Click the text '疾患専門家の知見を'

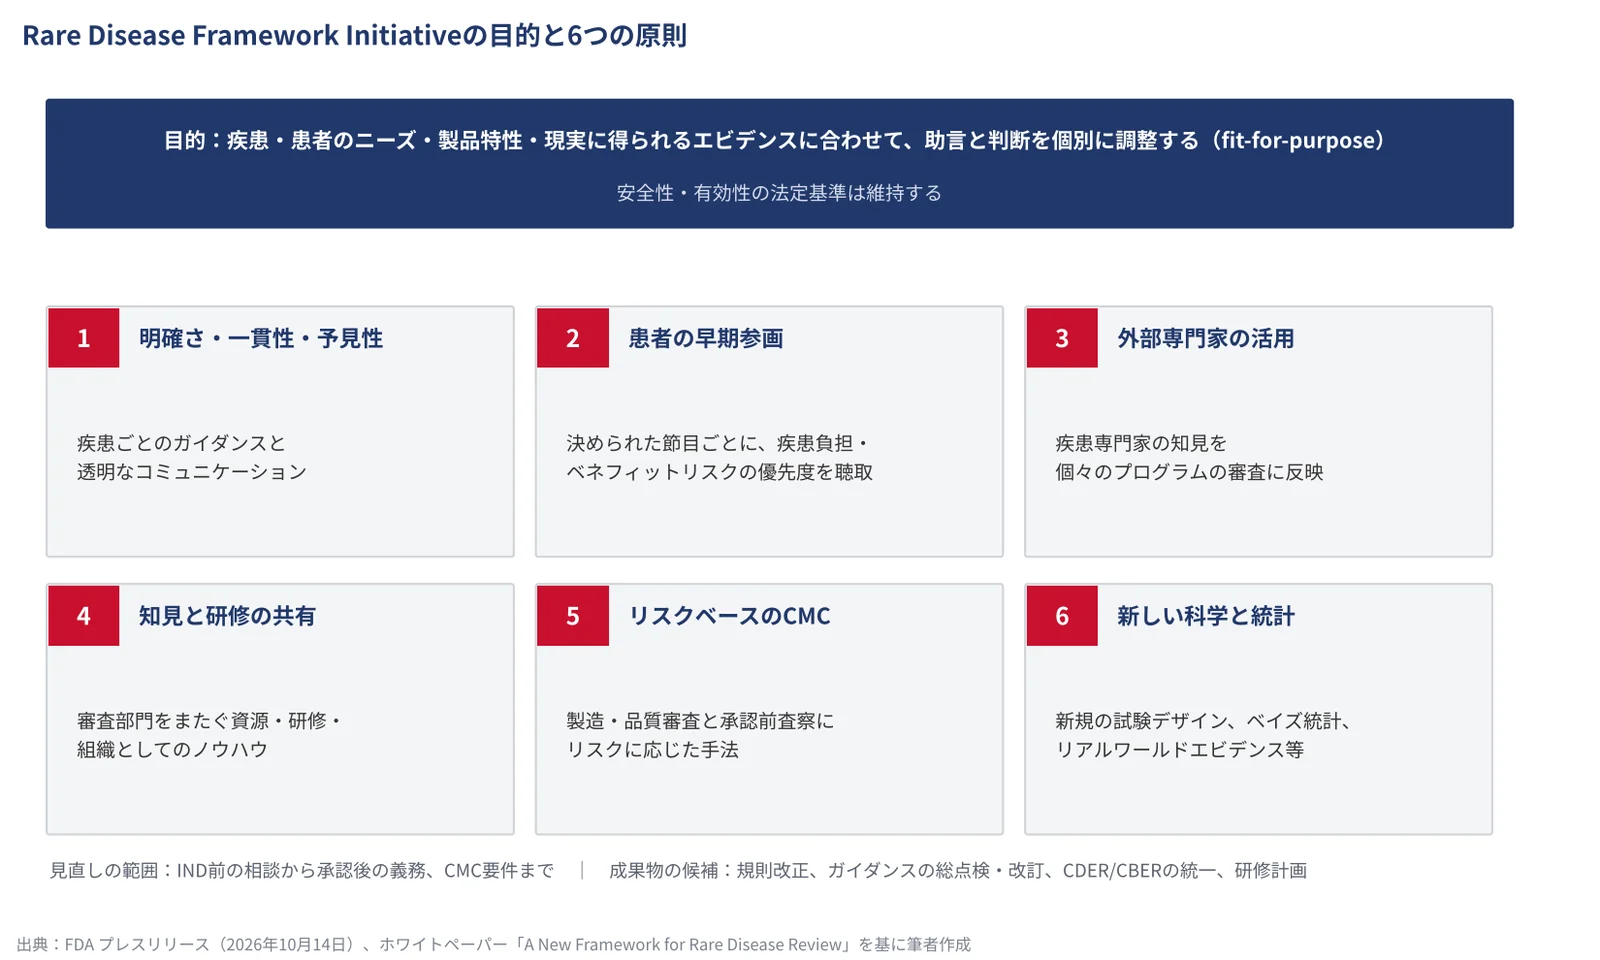(1141, 443)
